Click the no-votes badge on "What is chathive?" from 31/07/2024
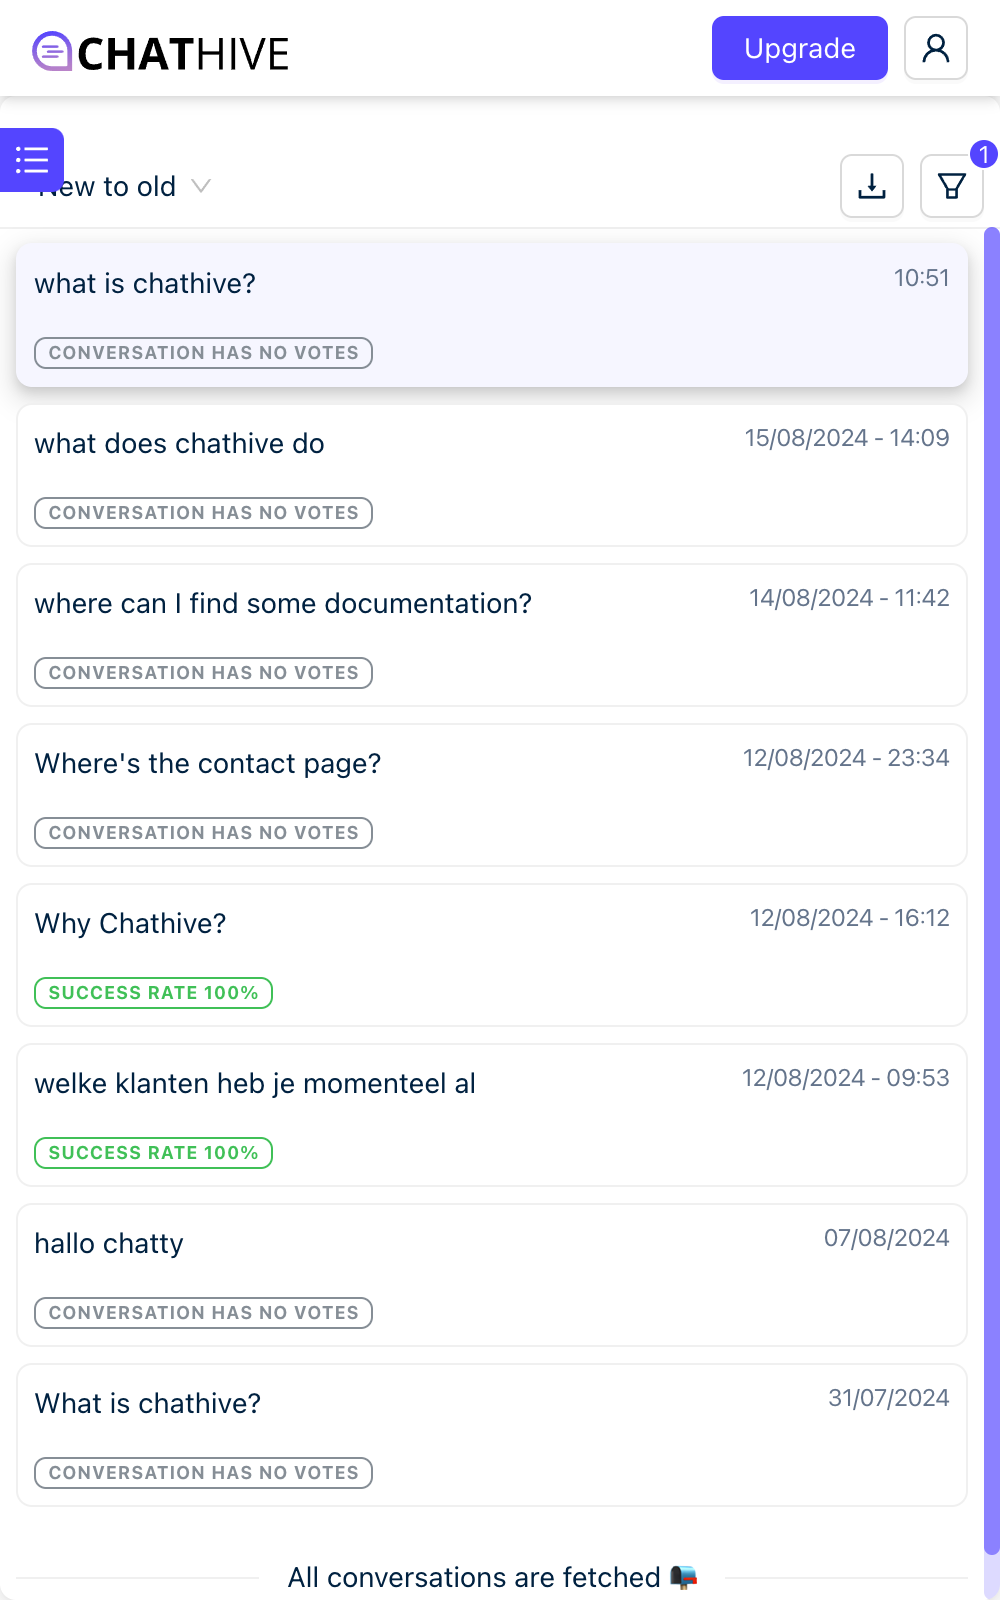Image resolution: width=1000 pixels, height=1600 pixels. [x=203, y=1473]
